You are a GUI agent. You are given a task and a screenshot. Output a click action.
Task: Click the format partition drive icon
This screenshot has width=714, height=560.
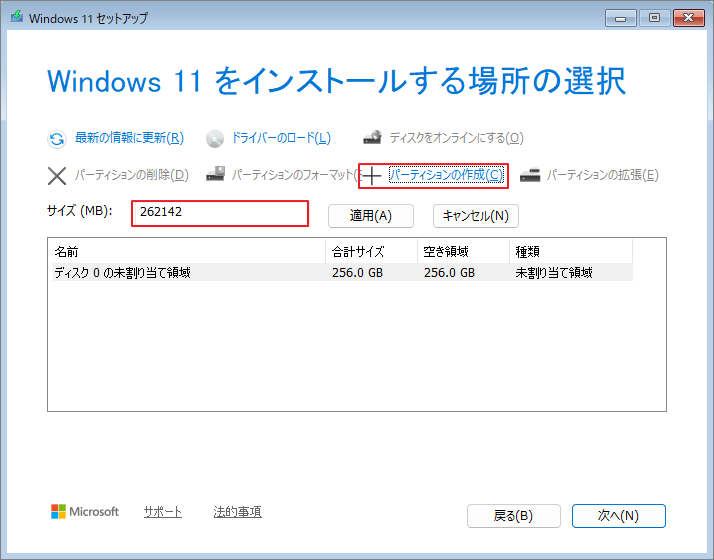(x=215, y=173)
